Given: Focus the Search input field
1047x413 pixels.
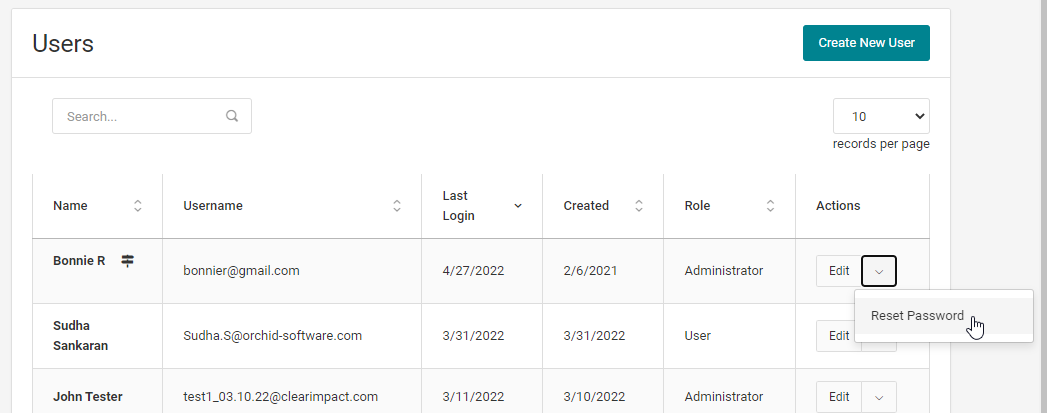Looking at the screenshot, I should pos(140,116).
